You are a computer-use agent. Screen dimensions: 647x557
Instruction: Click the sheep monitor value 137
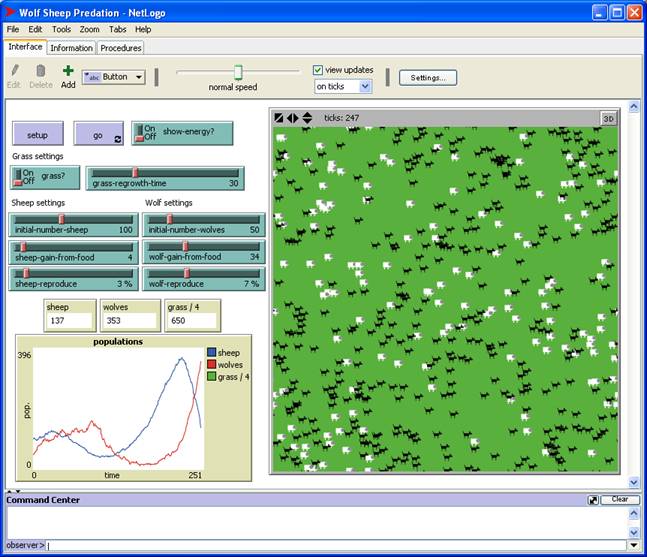click(69, 321)
